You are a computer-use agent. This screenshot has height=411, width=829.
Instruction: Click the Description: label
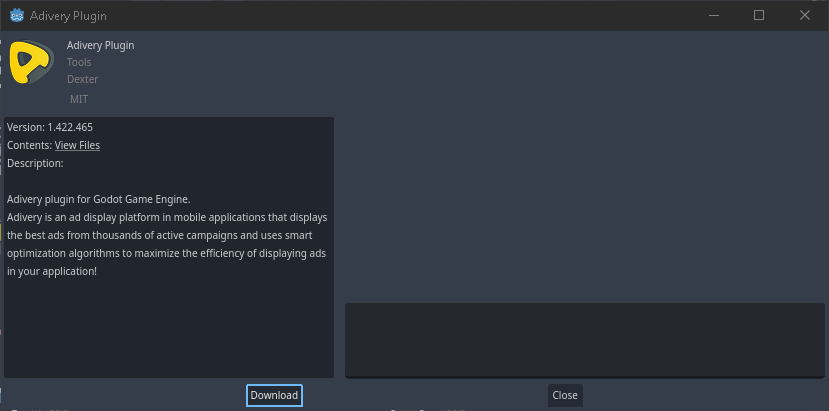[x=35, y=163]
